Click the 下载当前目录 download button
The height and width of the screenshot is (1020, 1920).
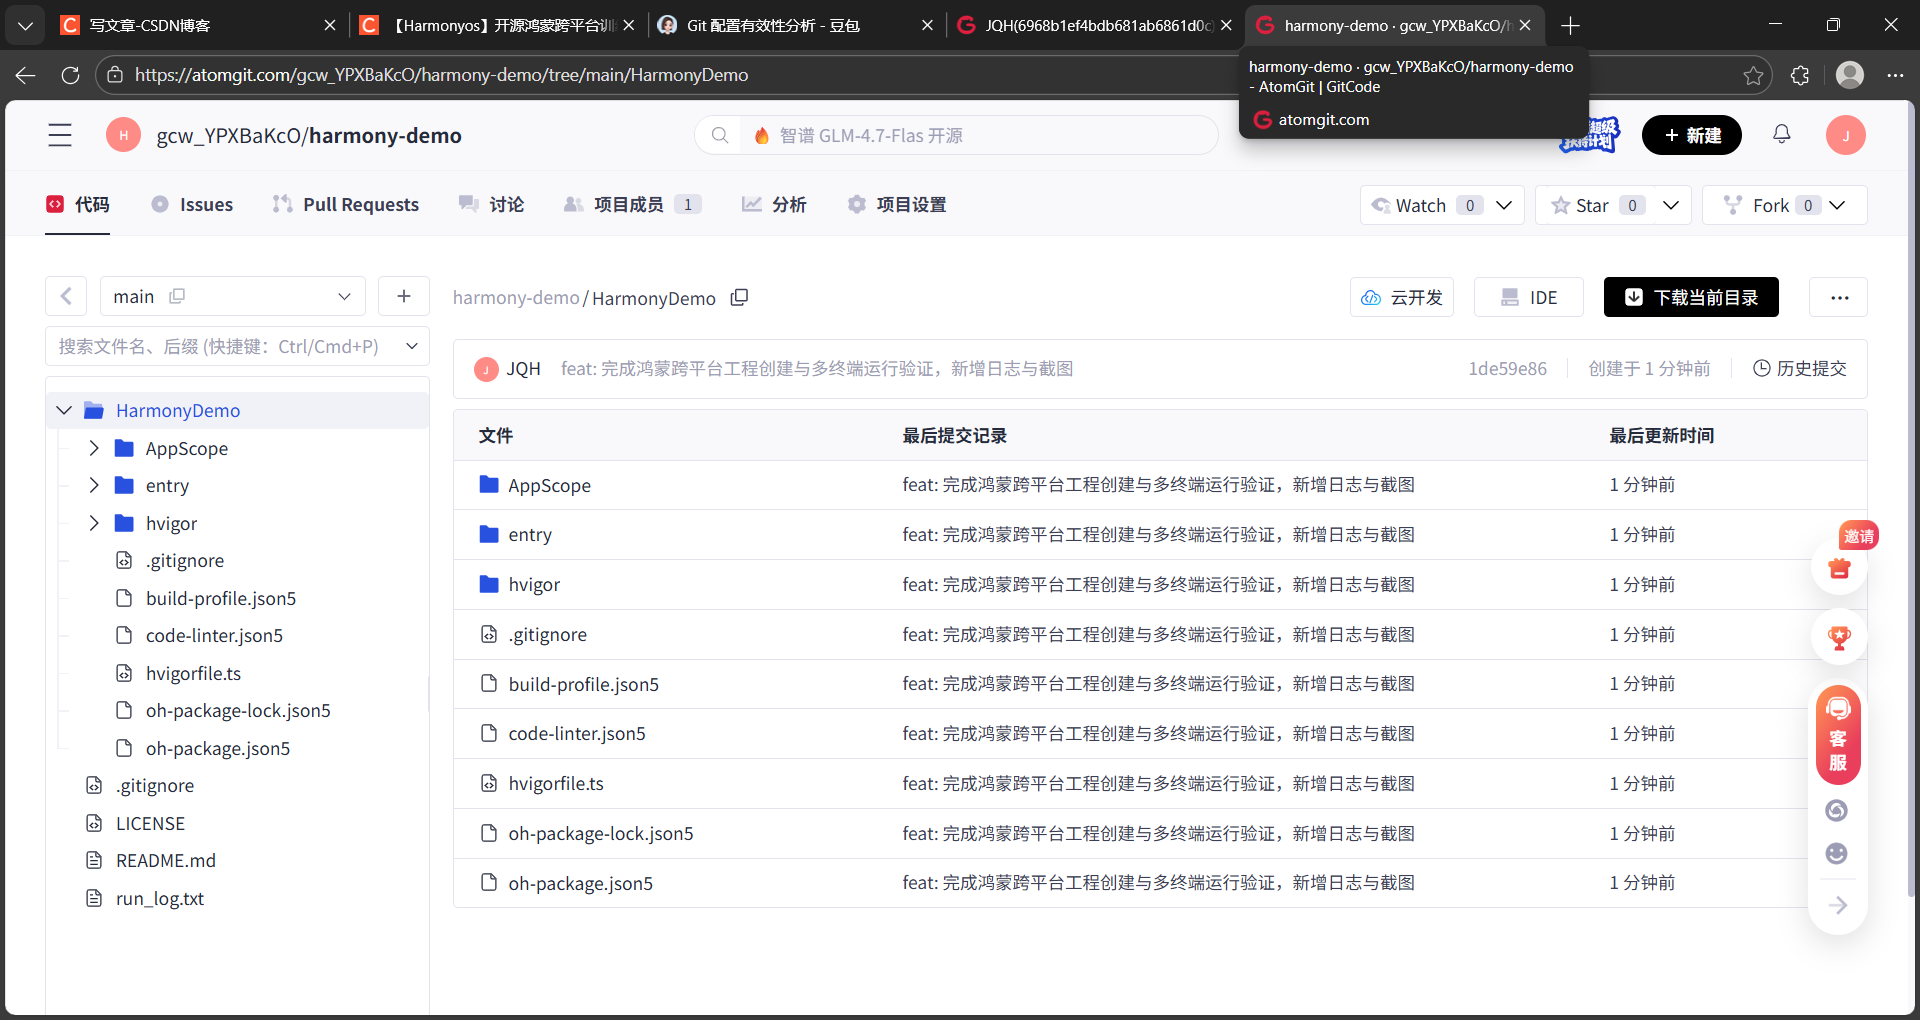[x=1690, y=297]
